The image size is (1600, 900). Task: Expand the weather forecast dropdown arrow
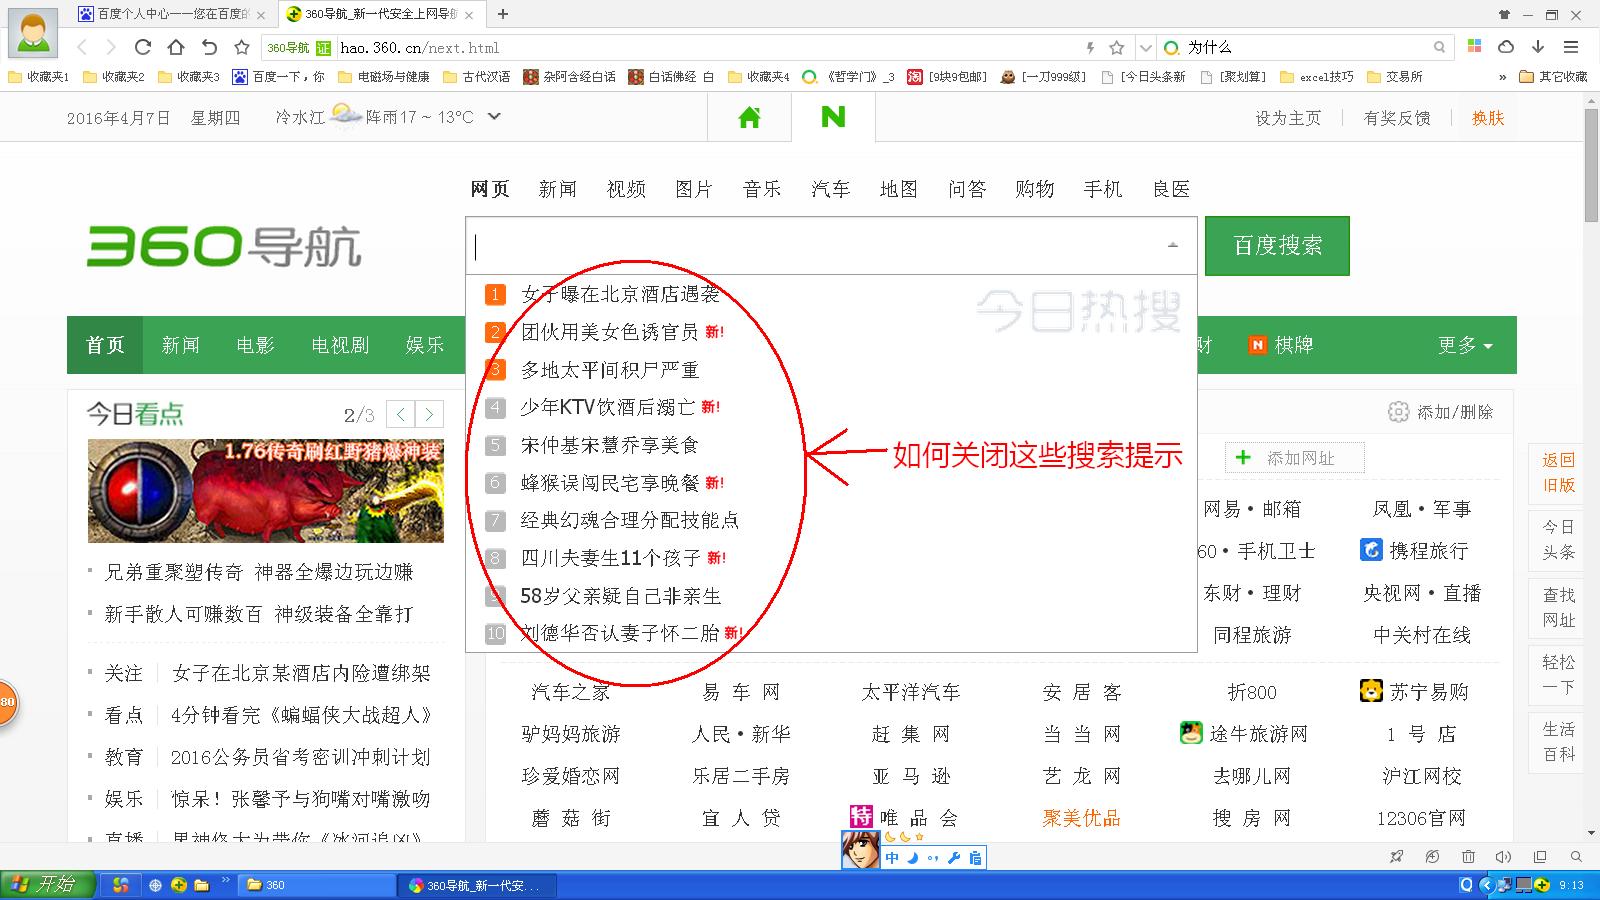494,116
